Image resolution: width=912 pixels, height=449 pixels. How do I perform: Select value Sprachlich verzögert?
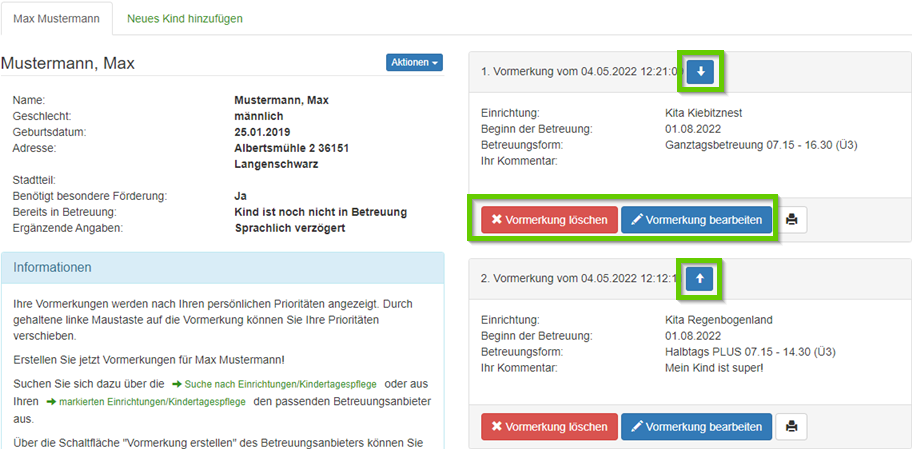click(x=290, y=228)
